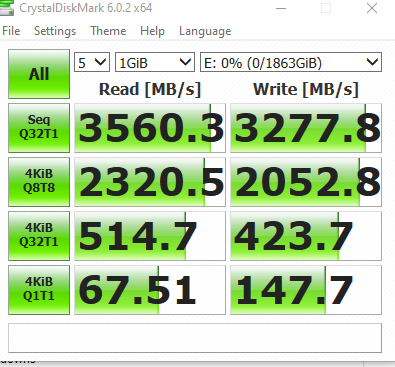Open the Language menu
This screenshot has width=395, height=367.
pos(205,31)
